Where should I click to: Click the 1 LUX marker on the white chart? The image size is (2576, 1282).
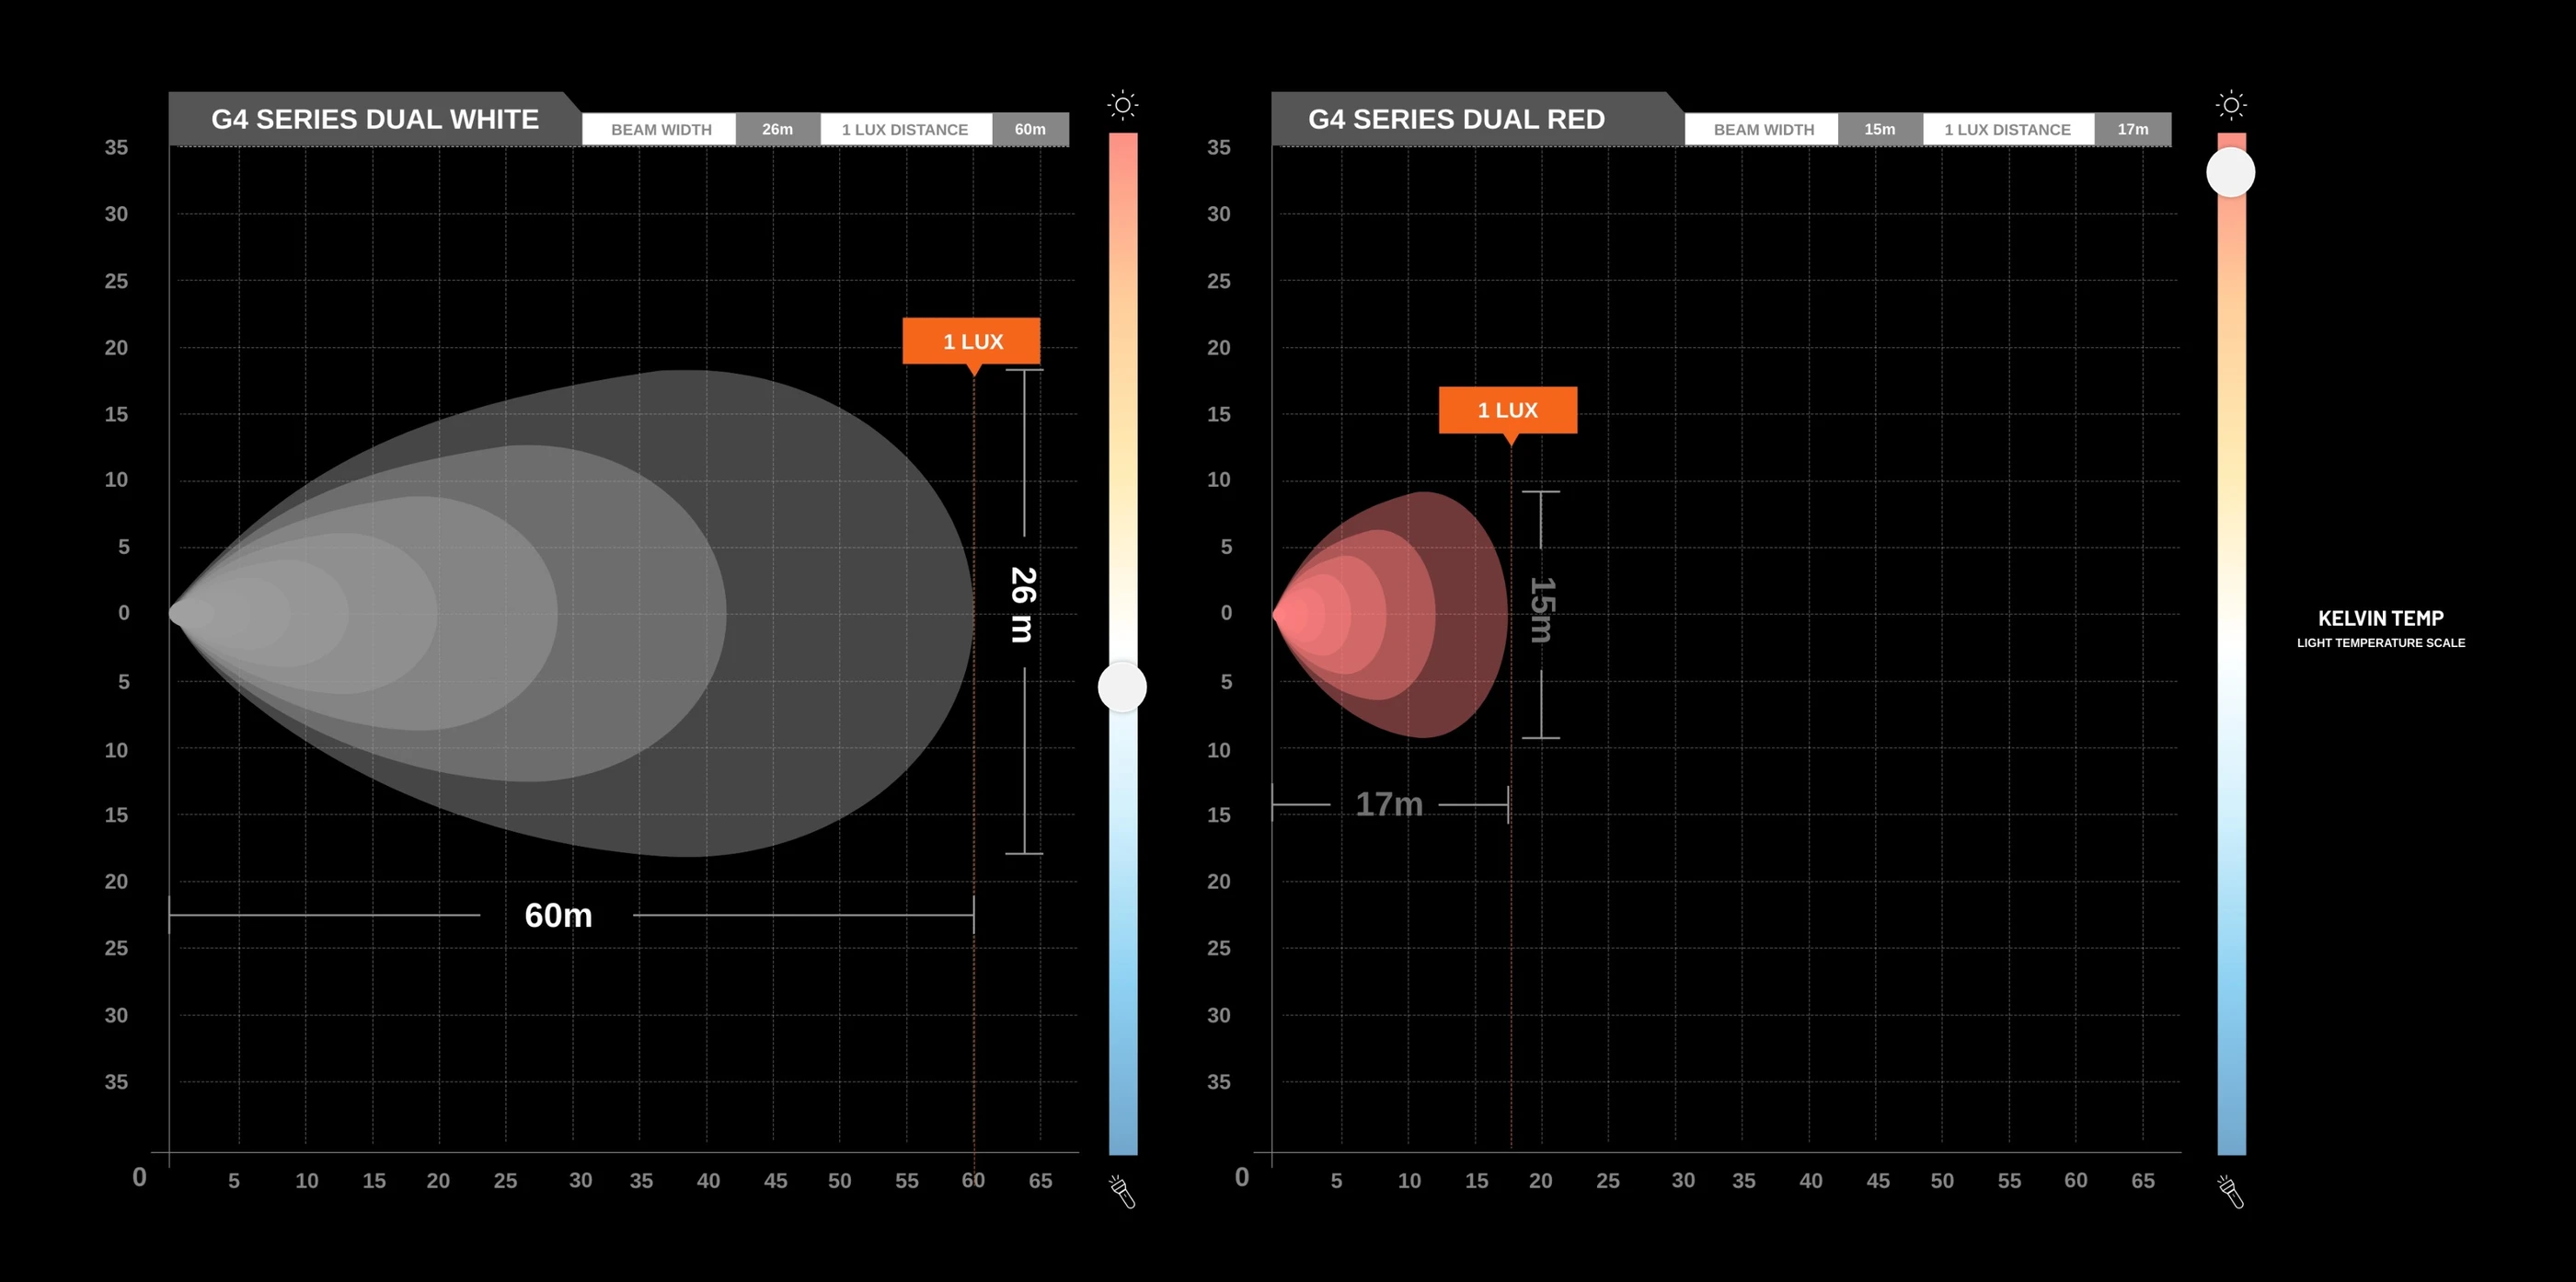(x=971, y=342)
